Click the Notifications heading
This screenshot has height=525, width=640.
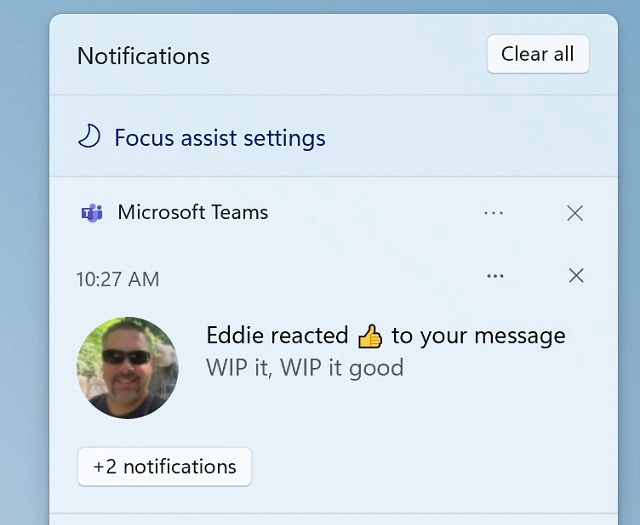(143, 56)
